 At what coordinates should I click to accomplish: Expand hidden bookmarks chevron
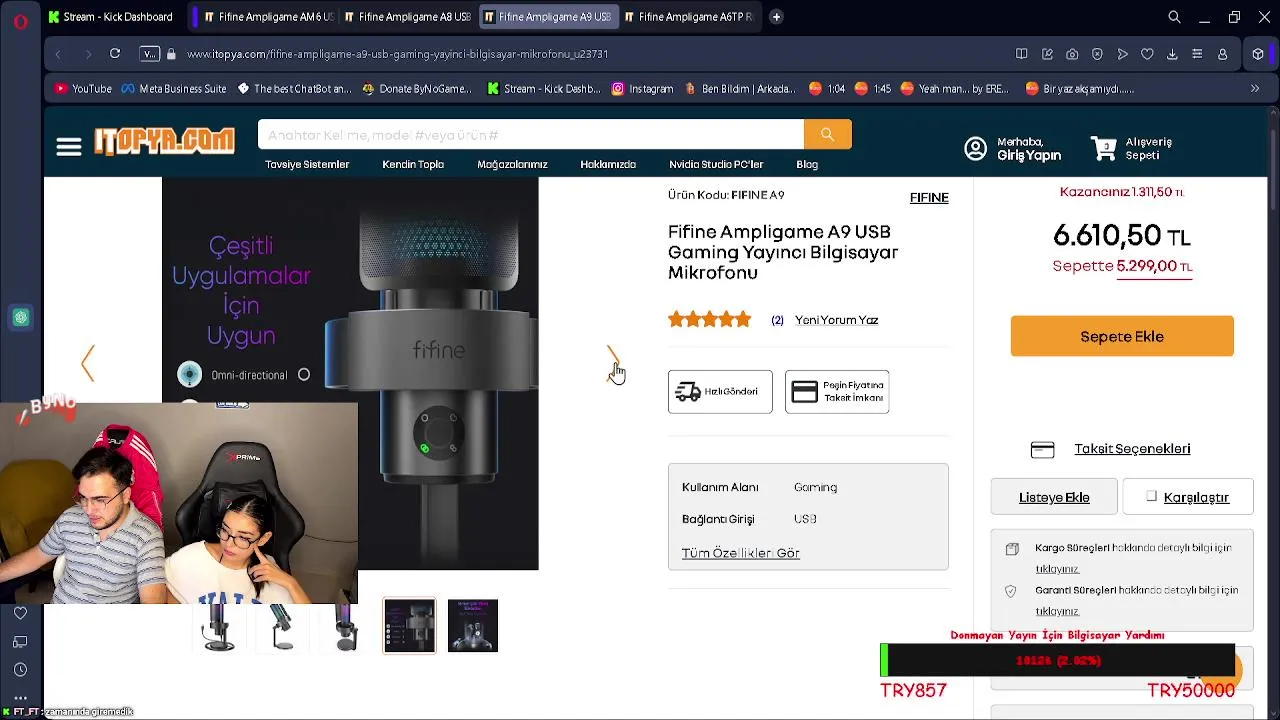[1255, 89]
